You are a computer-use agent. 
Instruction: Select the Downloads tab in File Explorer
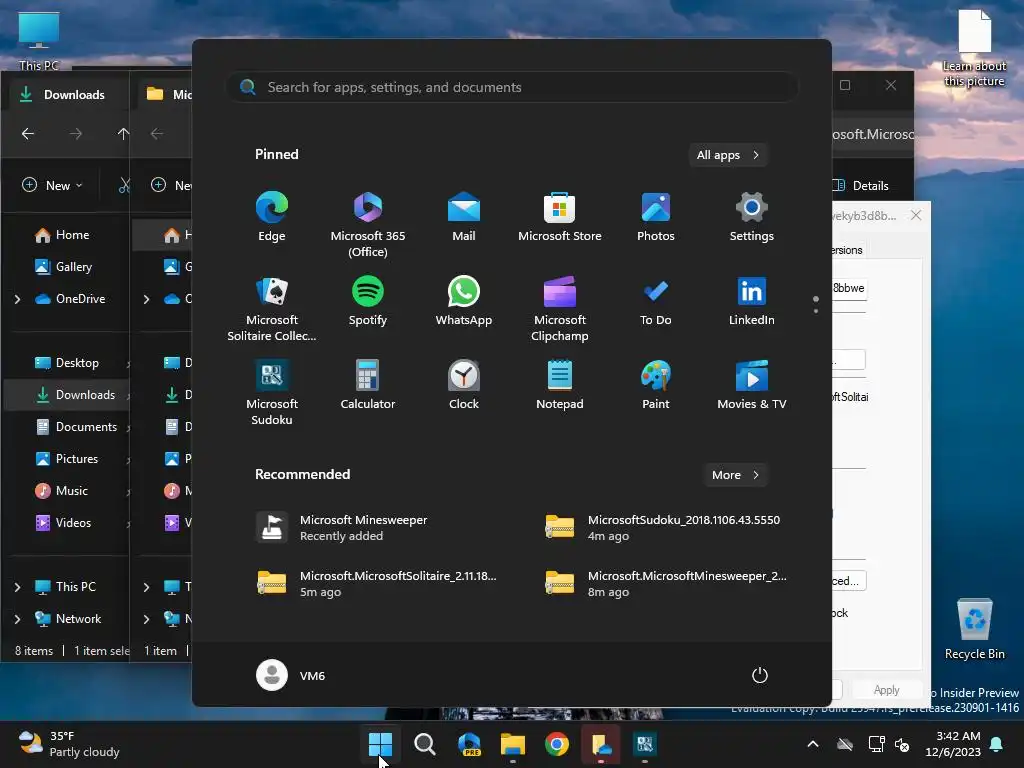(x=65, y=95)
